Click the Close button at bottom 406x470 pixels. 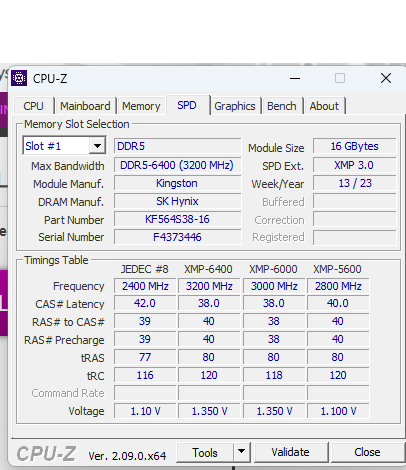(367, 452)
